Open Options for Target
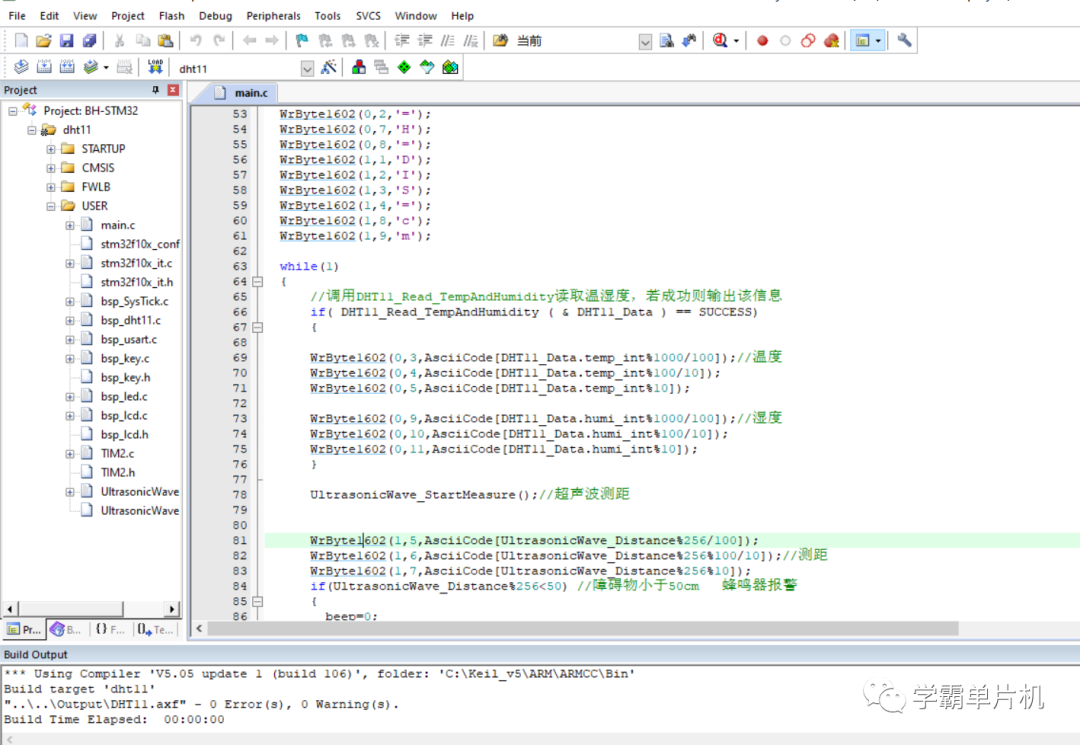1080x745 pixels. [x=329, y=67]
